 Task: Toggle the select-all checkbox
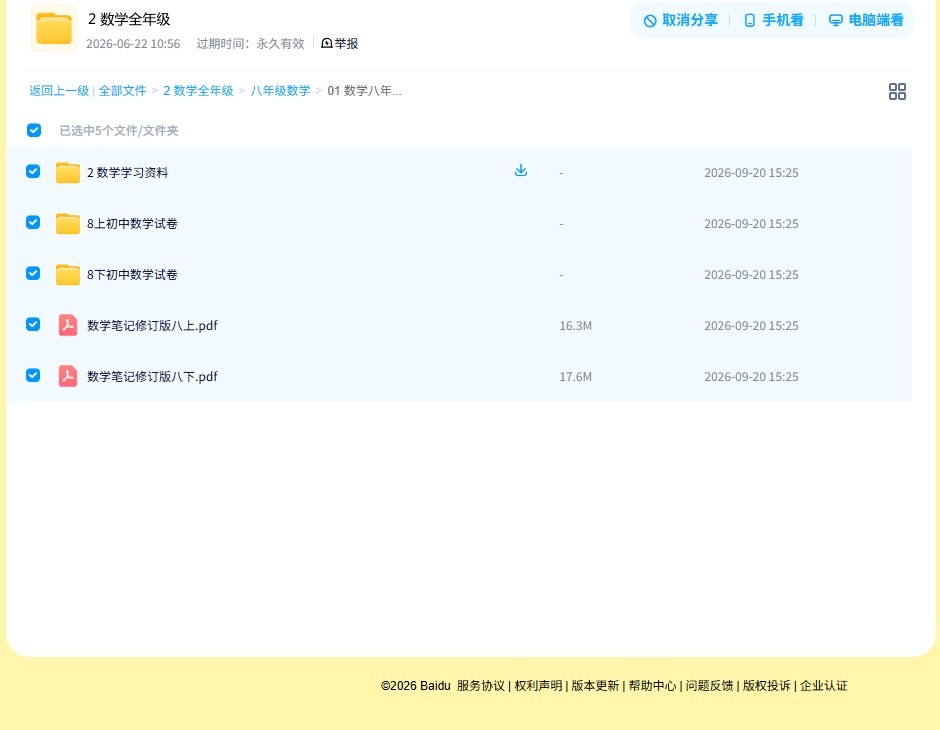pyautogui.click(x=34, y=130)
